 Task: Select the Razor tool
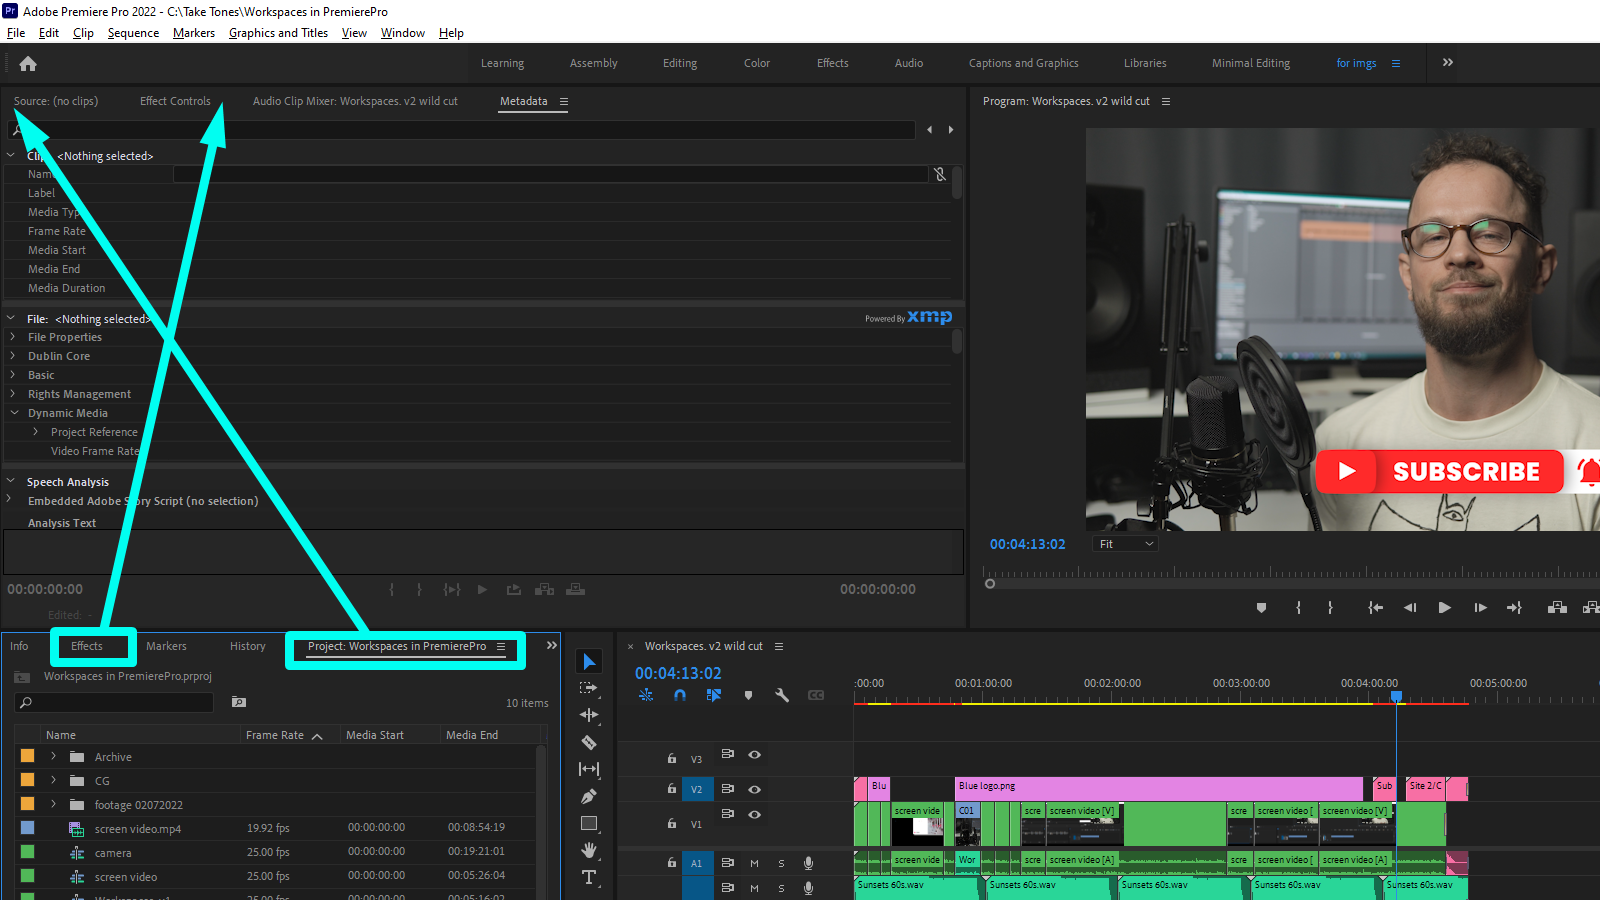coord(589,742)
